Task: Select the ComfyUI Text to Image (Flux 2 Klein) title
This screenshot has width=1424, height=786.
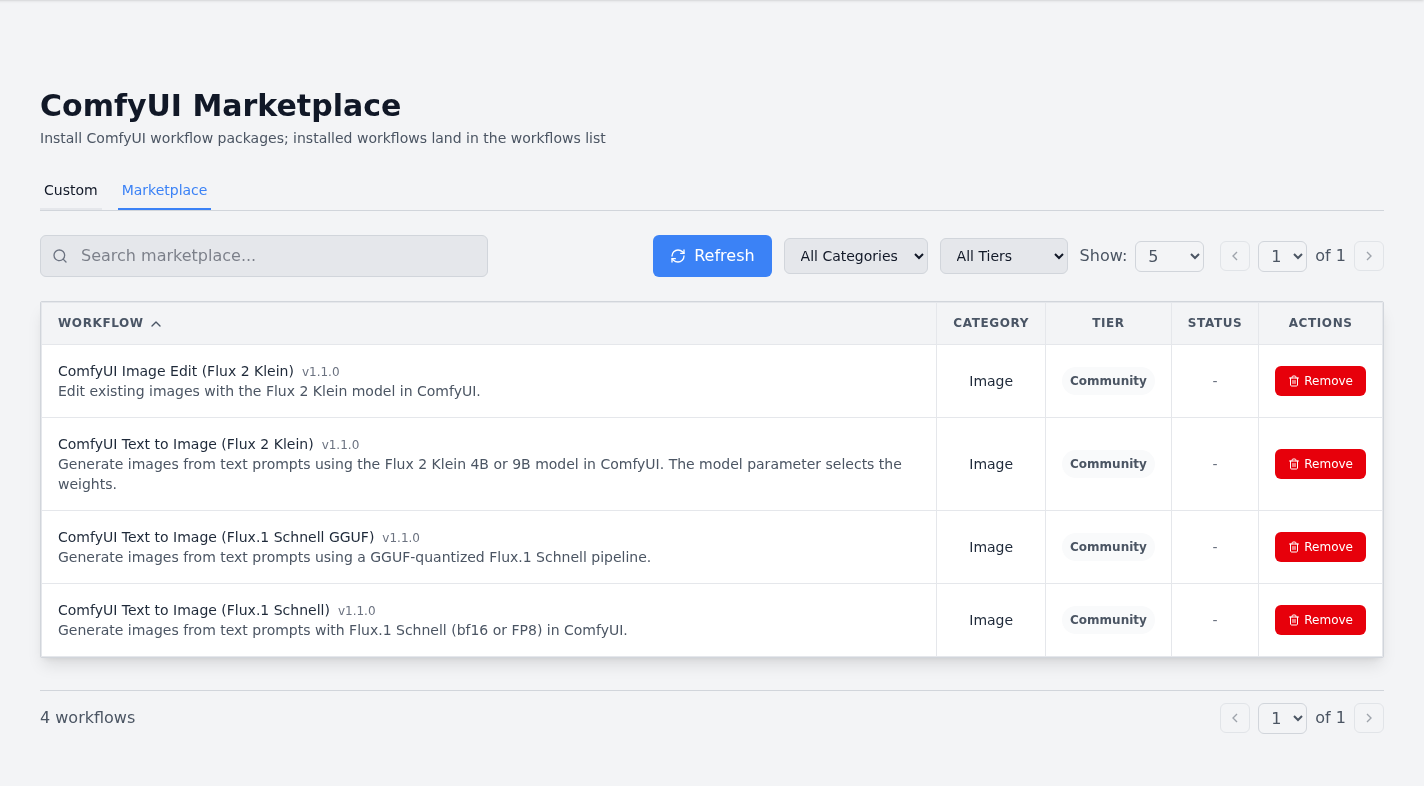Action: click(x=186, y=444)
